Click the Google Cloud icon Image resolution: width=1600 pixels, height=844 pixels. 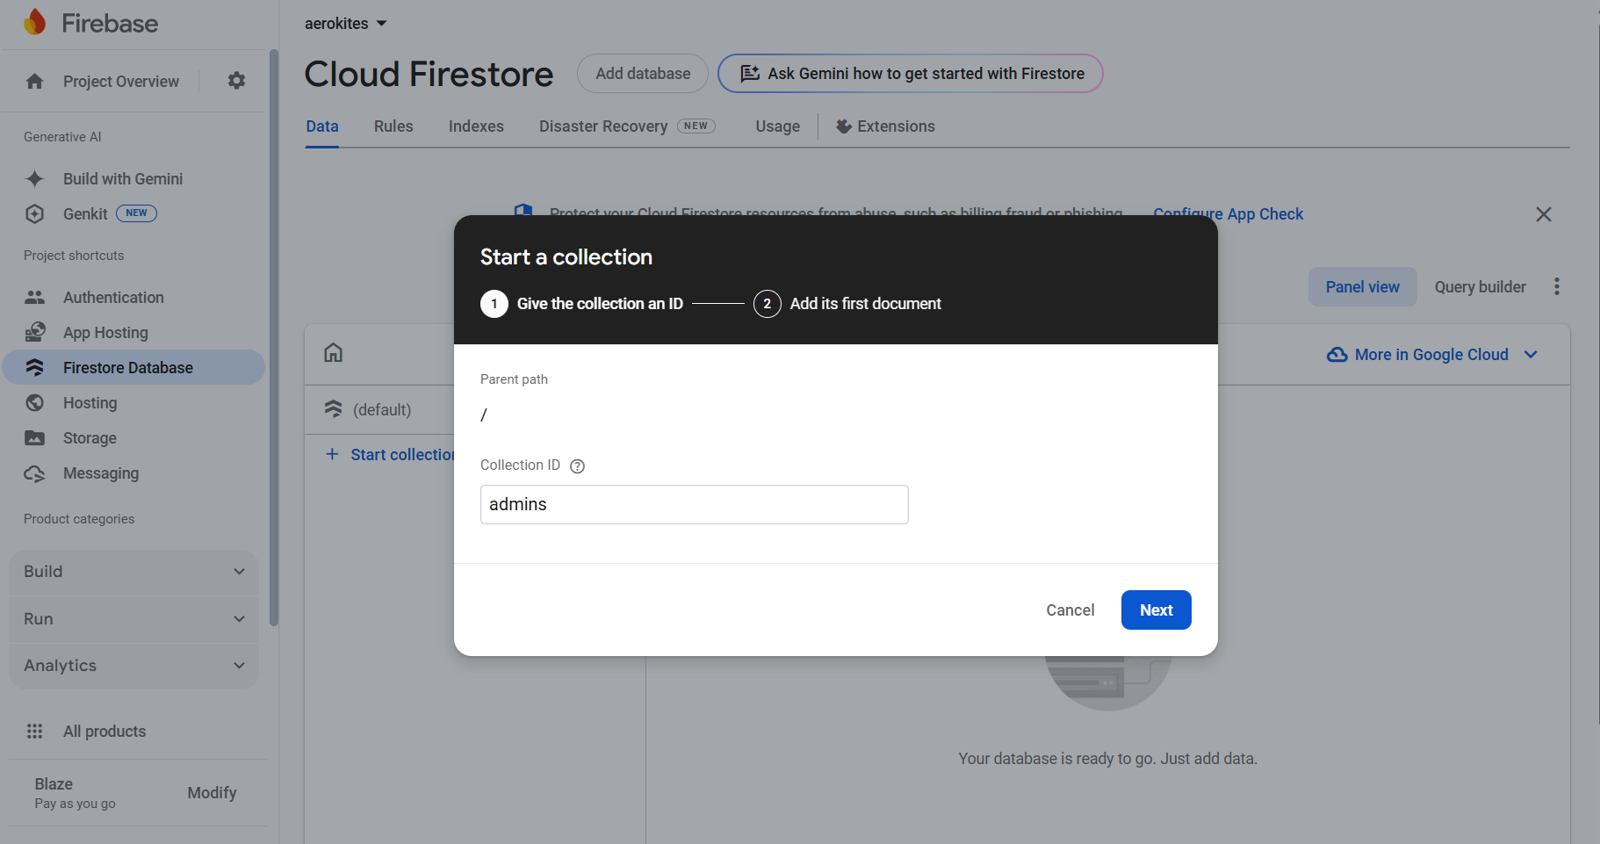coord(1337,354)
